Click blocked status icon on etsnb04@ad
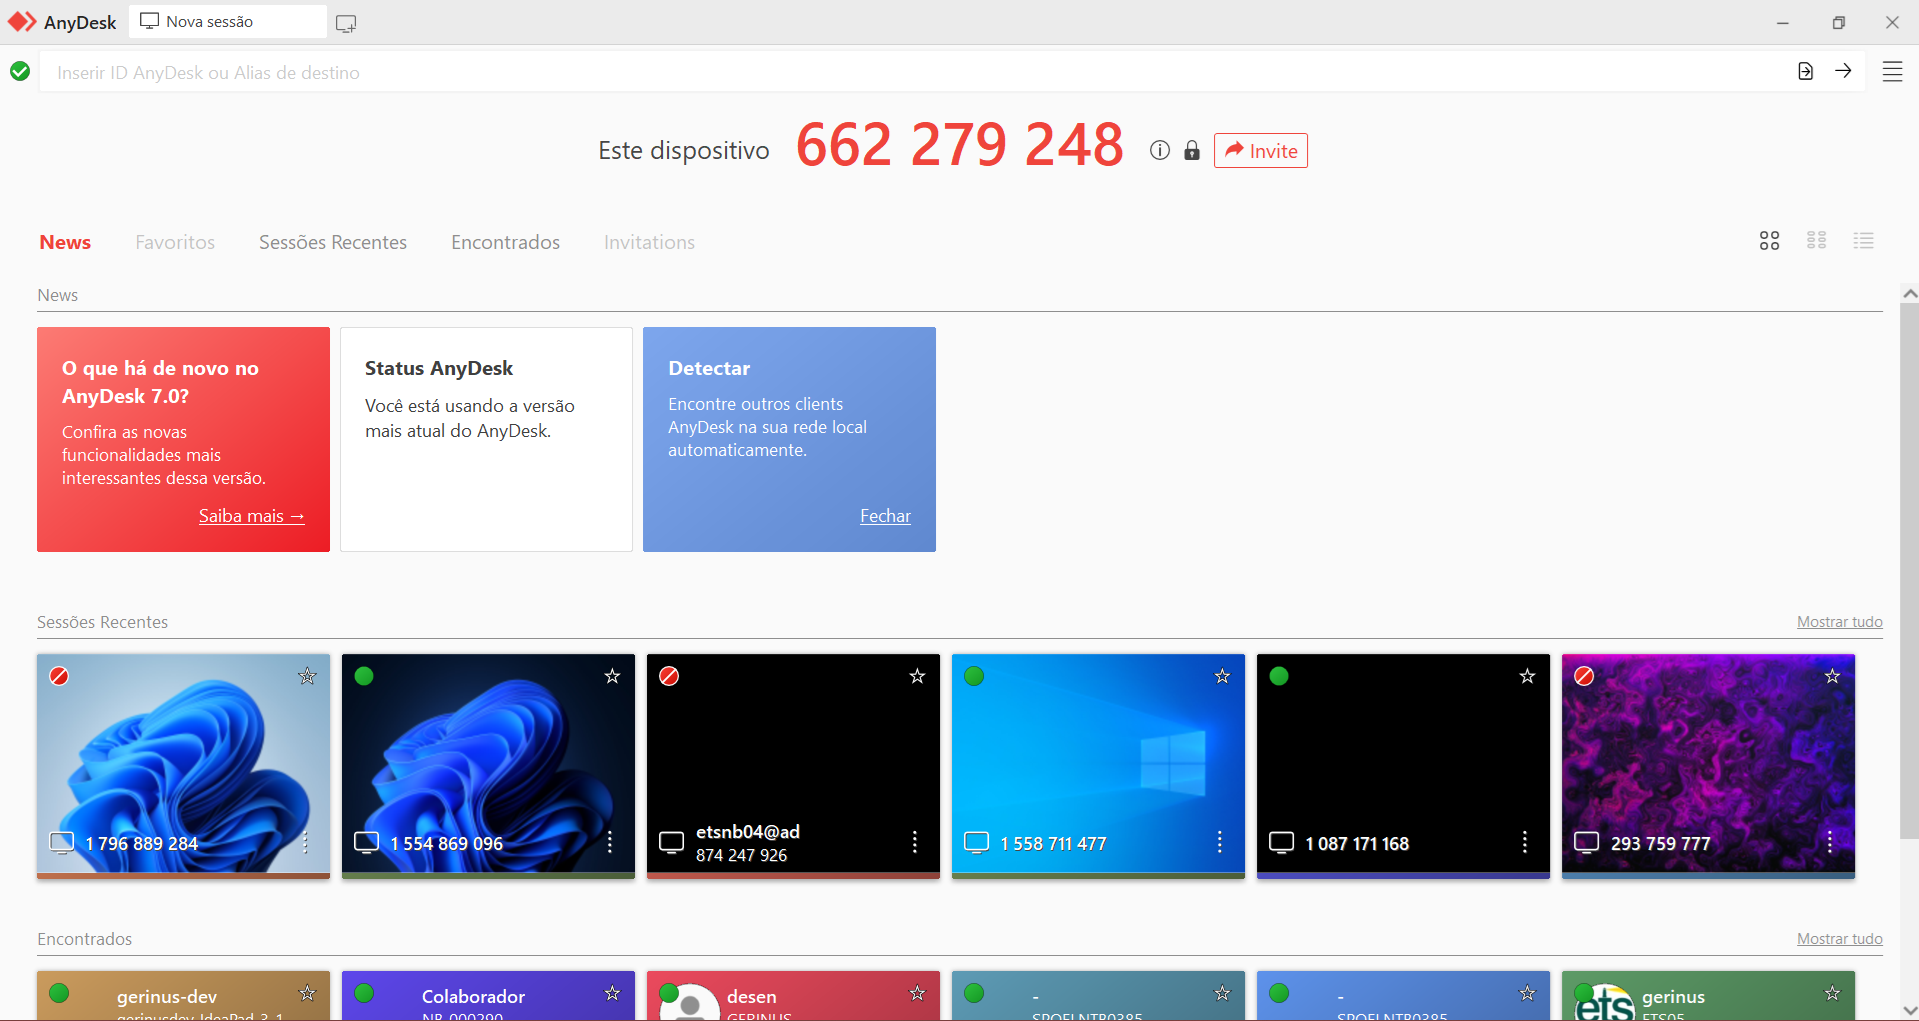 (x=669, y=676)
